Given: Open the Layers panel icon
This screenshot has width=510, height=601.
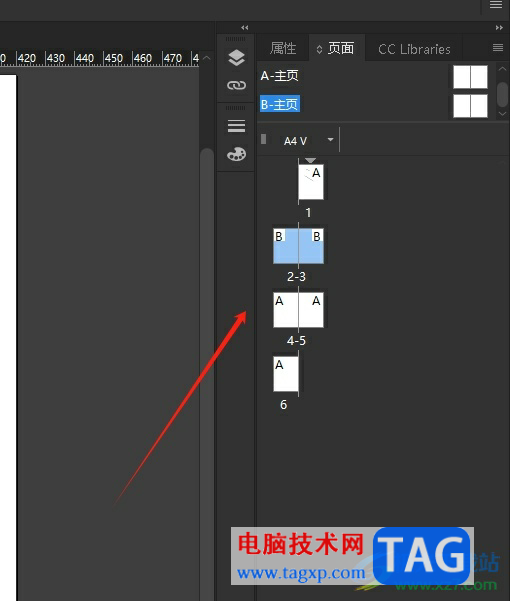Looking at the screenshot, I should point(236,57).
